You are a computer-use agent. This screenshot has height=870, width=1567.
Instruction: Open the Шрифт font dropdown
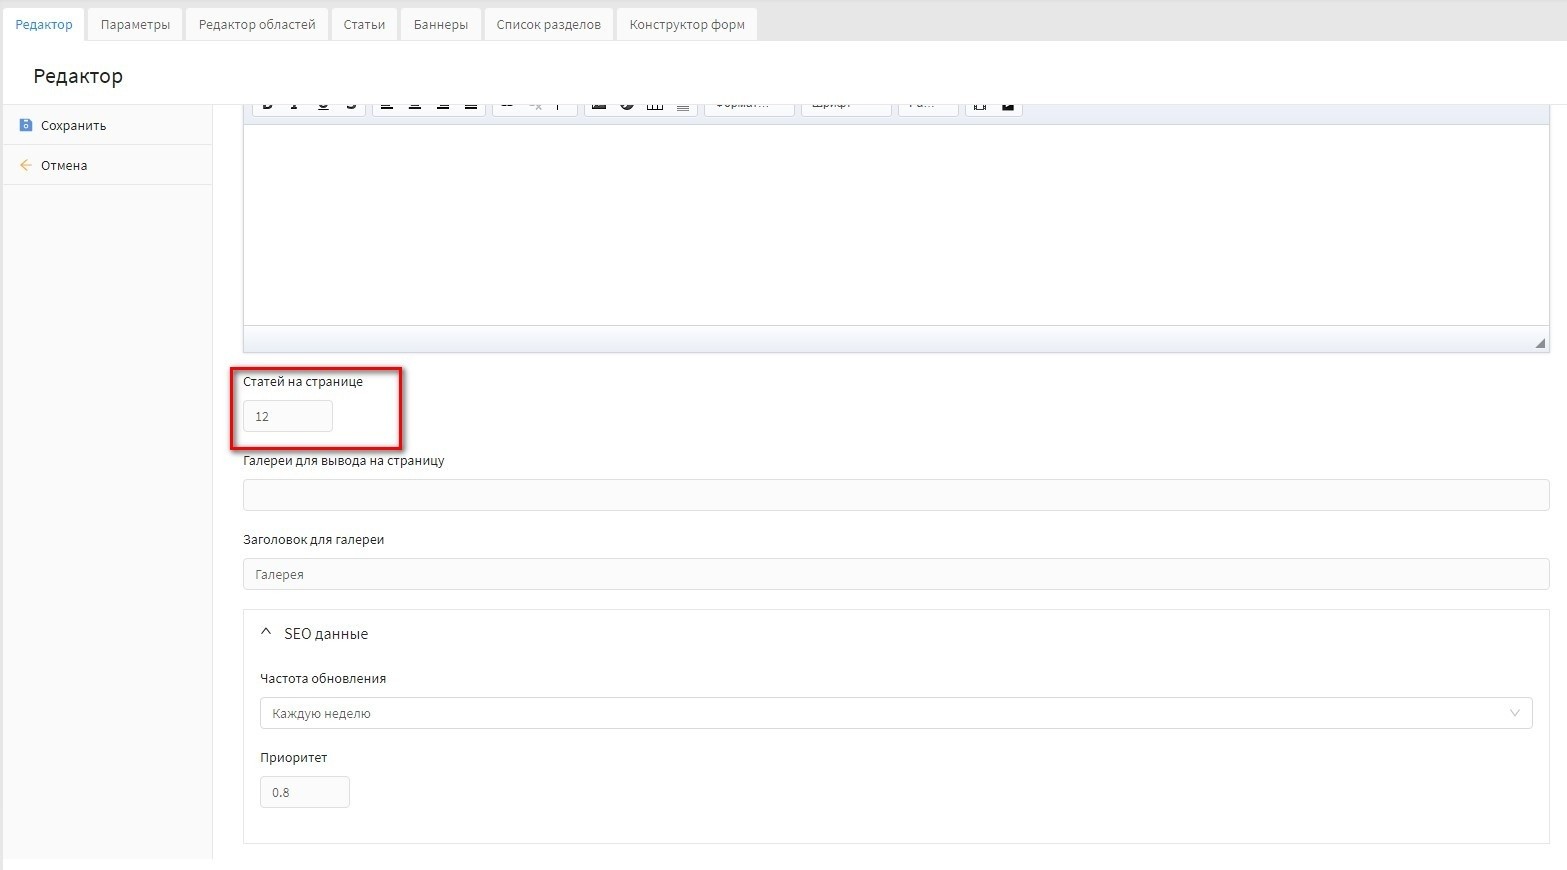tap(845, 106)
